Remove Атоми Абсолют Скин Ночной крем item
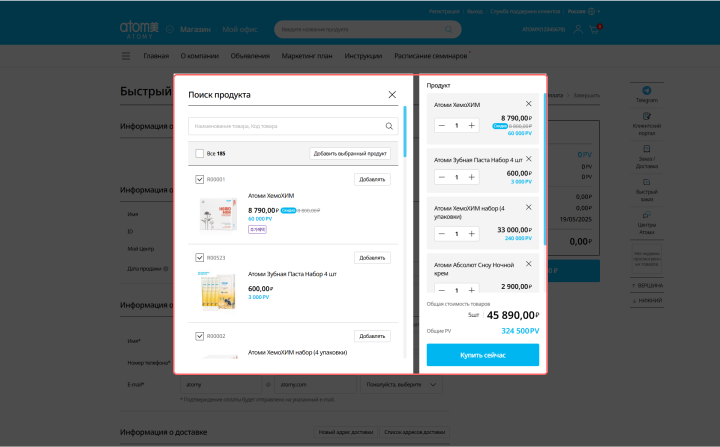The width and height of the screenshot is (720, 447). [x=529, y=264]
